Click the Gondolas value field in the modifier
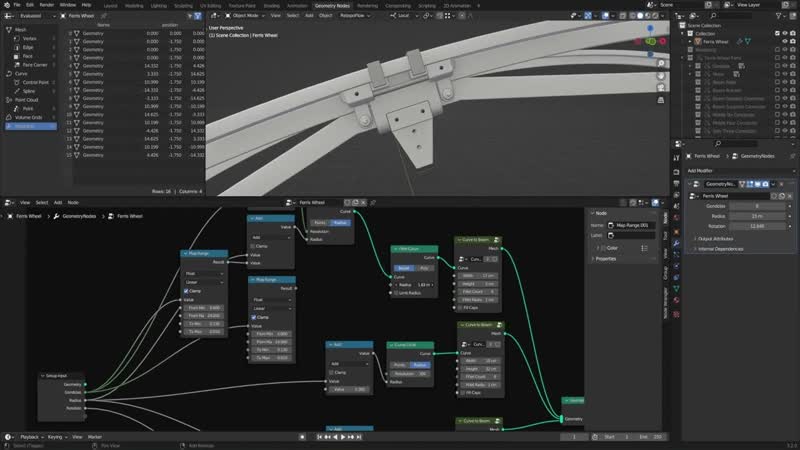Screen dimensions: 800x450 click(757, 206)
